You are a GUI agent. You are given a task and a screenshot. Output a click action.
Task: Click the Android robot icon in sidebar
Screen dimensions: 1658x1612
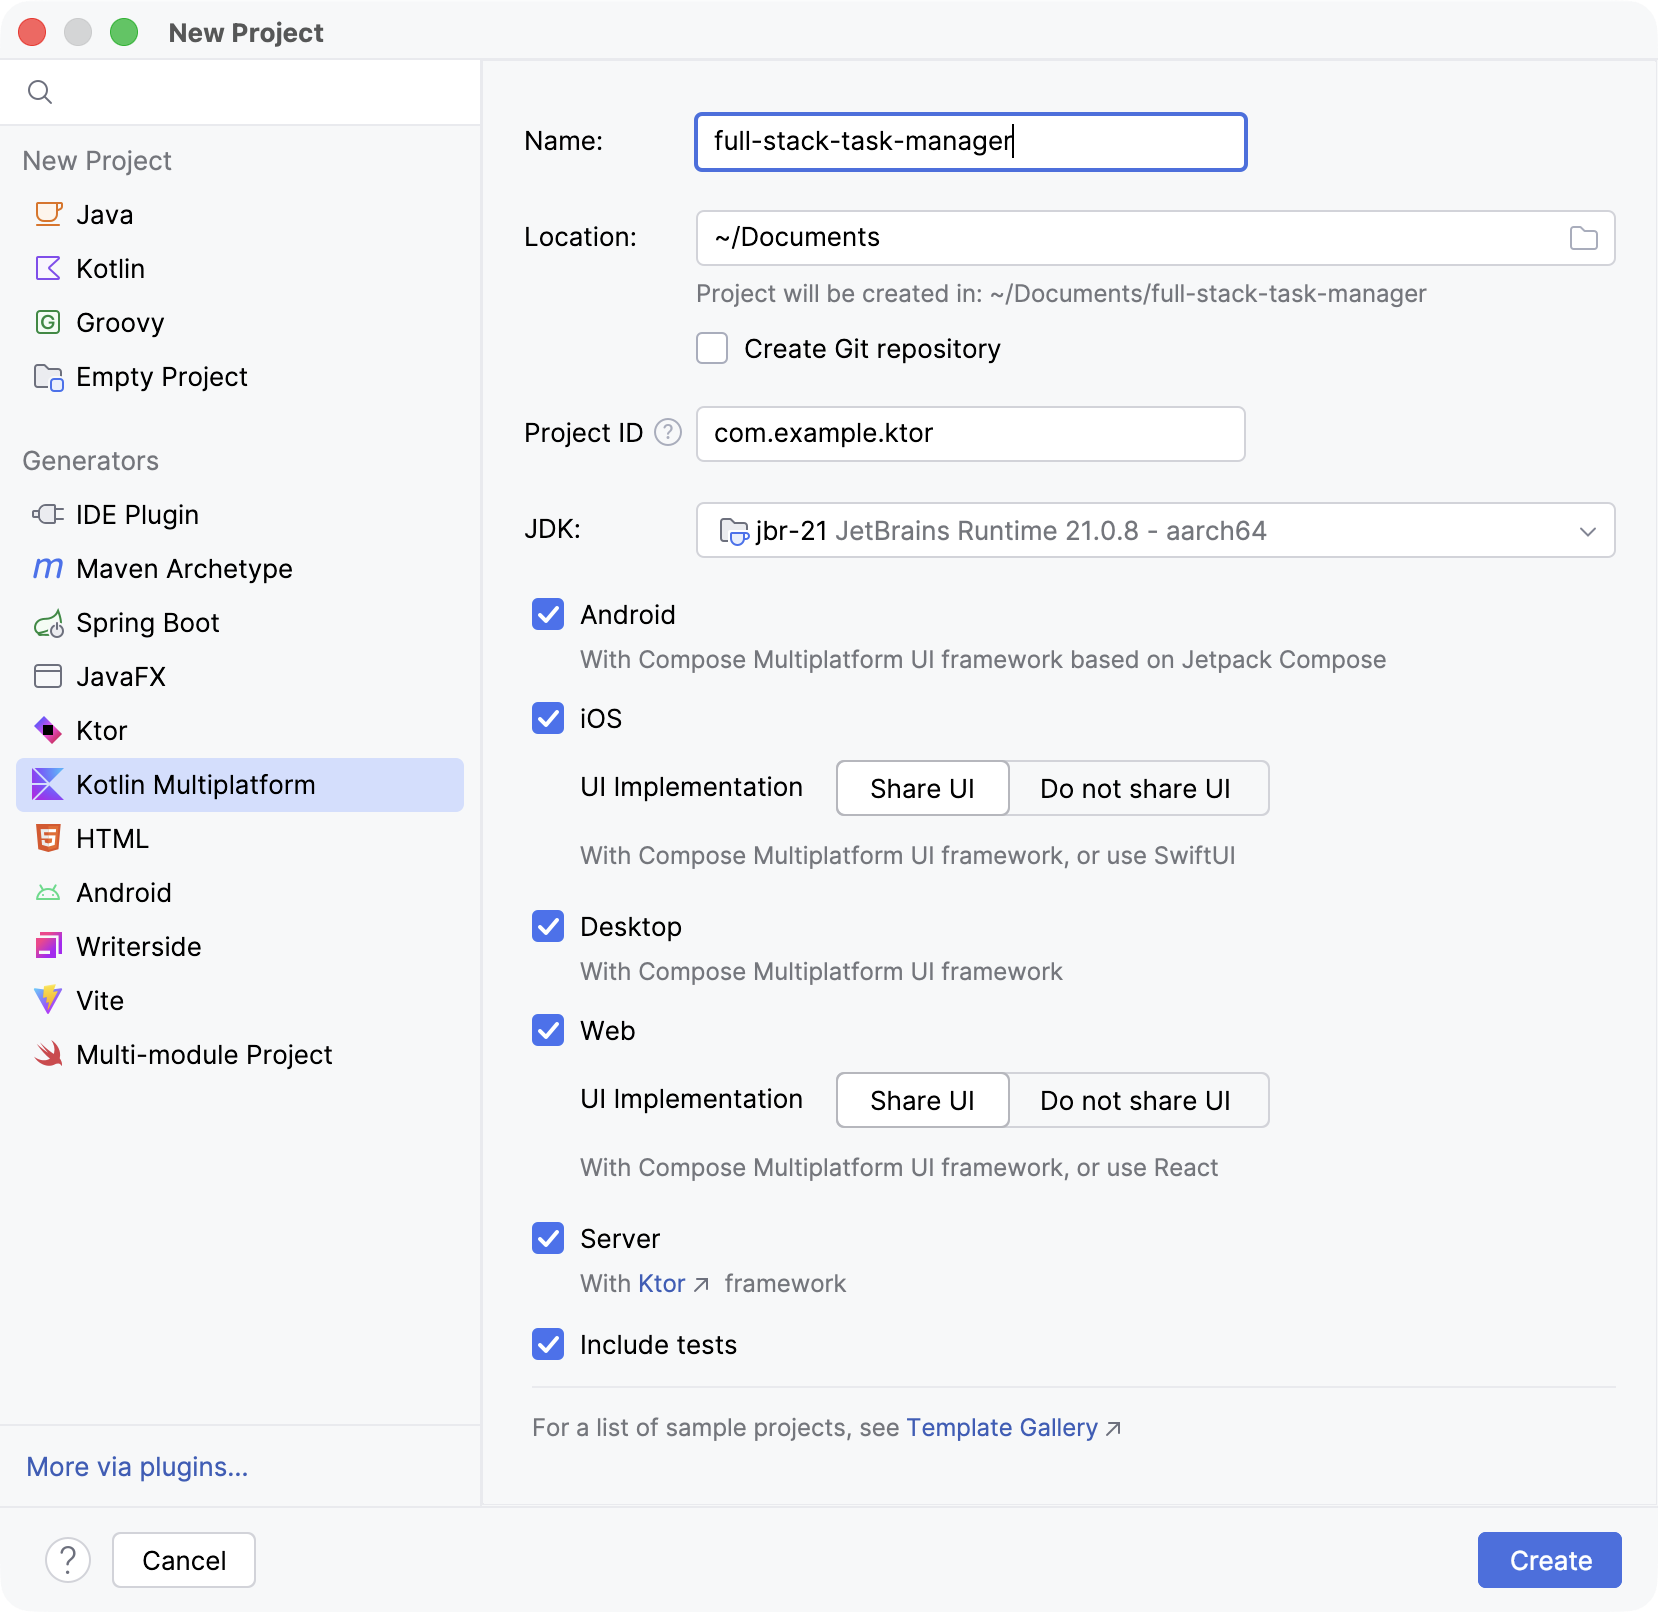(x=48, y=892)
